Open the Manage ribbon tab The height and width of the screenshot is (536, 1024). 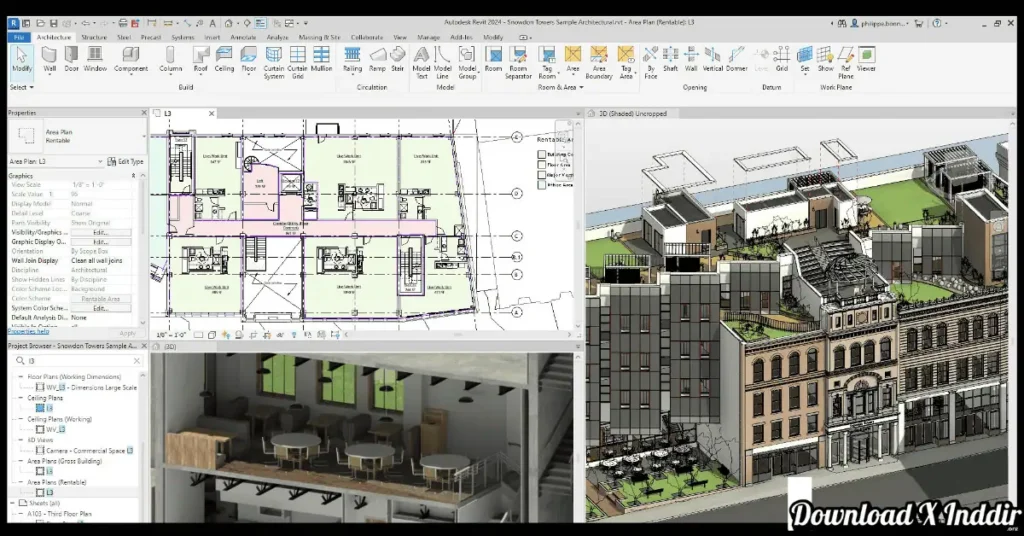click(428, 37)
